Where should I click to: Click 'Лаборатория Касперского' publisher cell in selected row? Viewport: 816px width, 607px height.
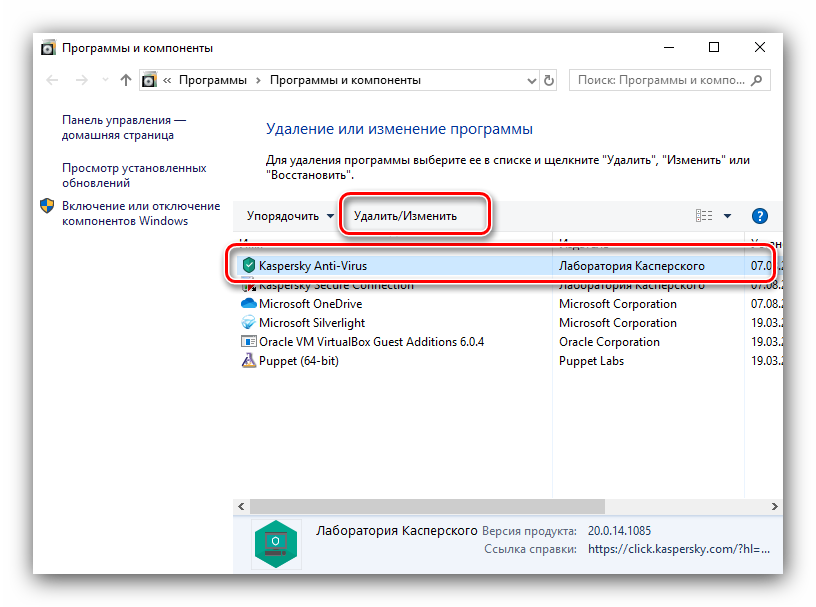tap(632, 266)
